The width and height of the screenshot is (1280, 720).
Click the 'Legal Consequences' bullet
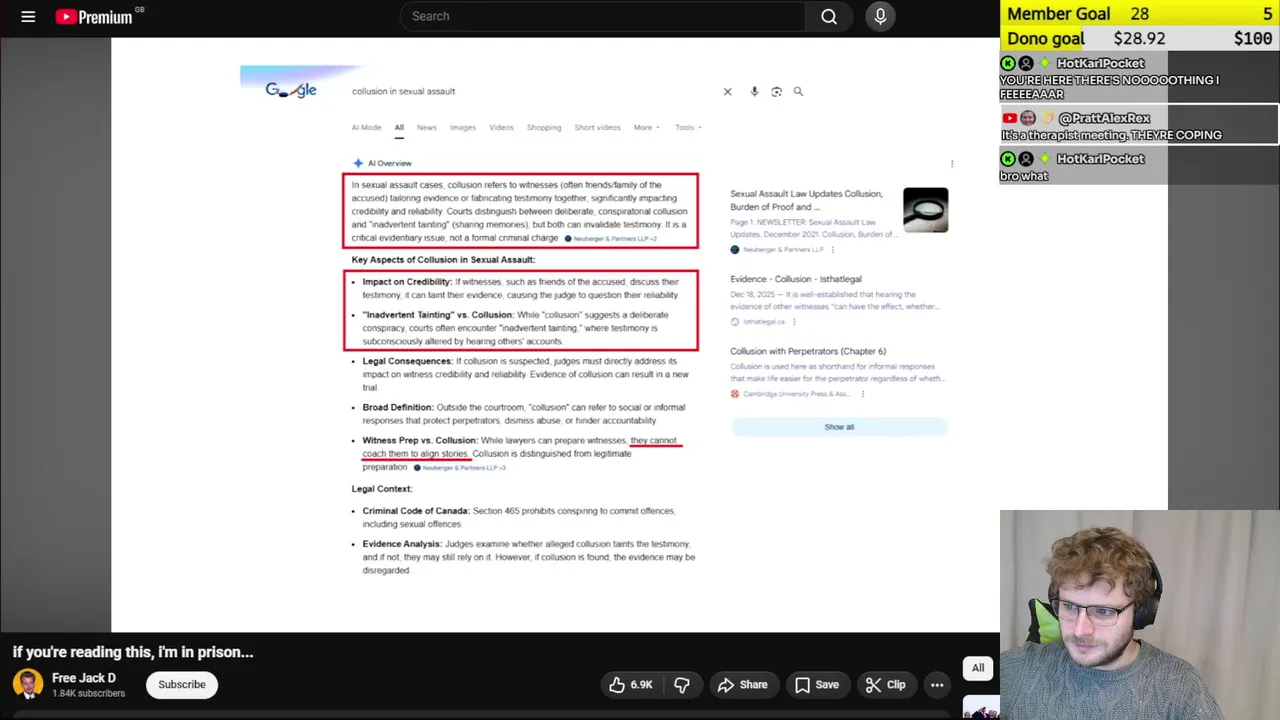point(525,374)
